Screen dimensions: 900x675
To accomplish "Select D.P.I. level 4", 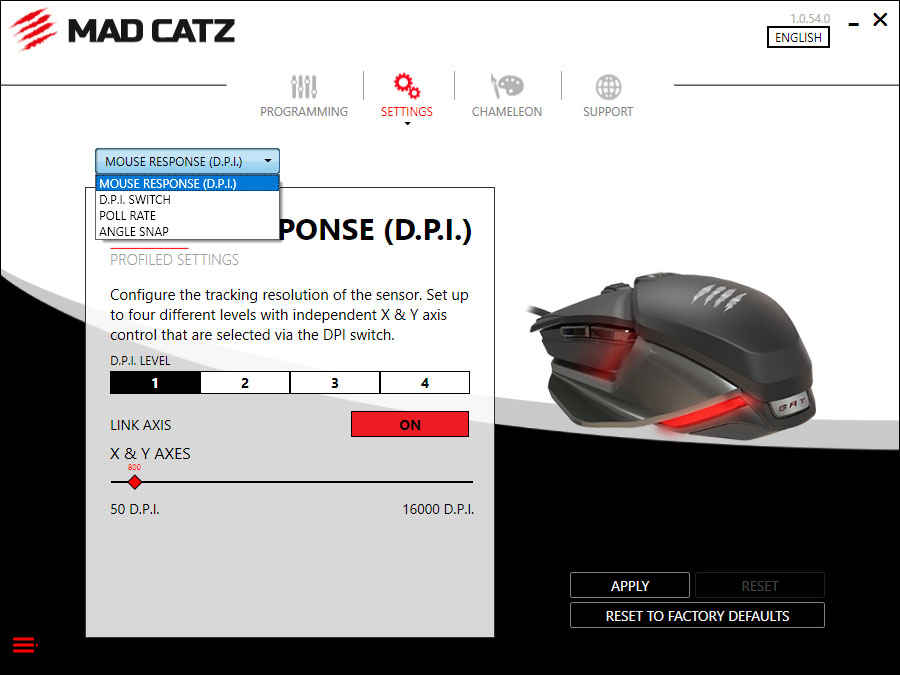I will point(425,383).
